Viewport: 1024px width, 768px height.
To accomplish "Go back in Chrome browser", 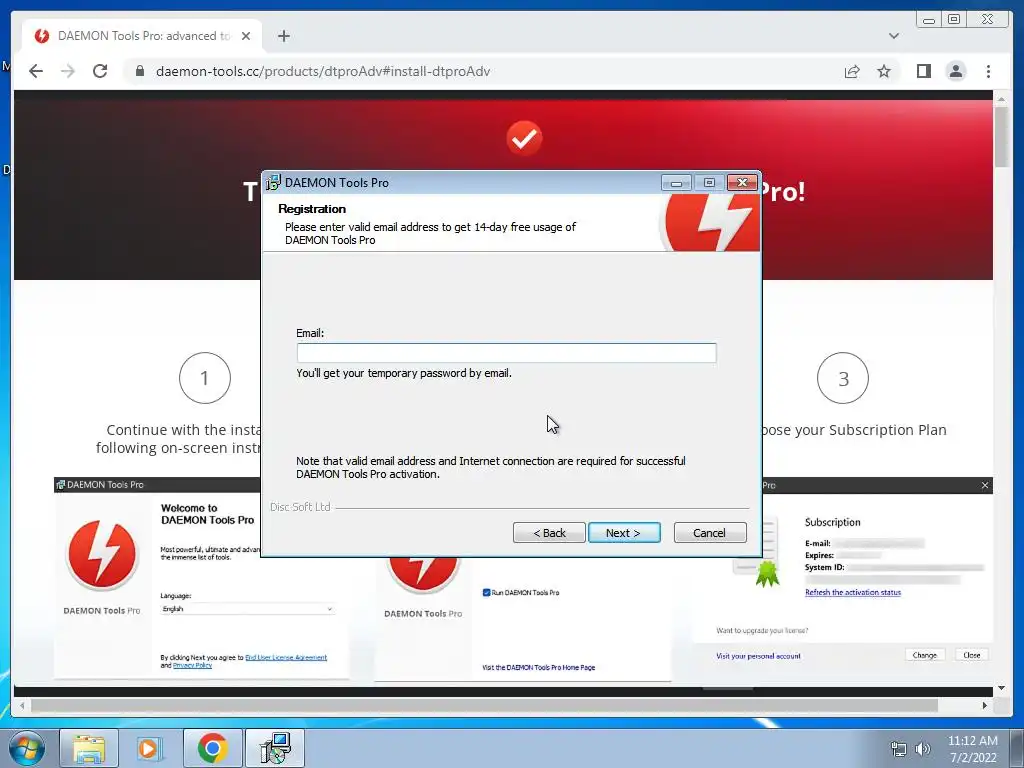I will [x=36, y=71].
